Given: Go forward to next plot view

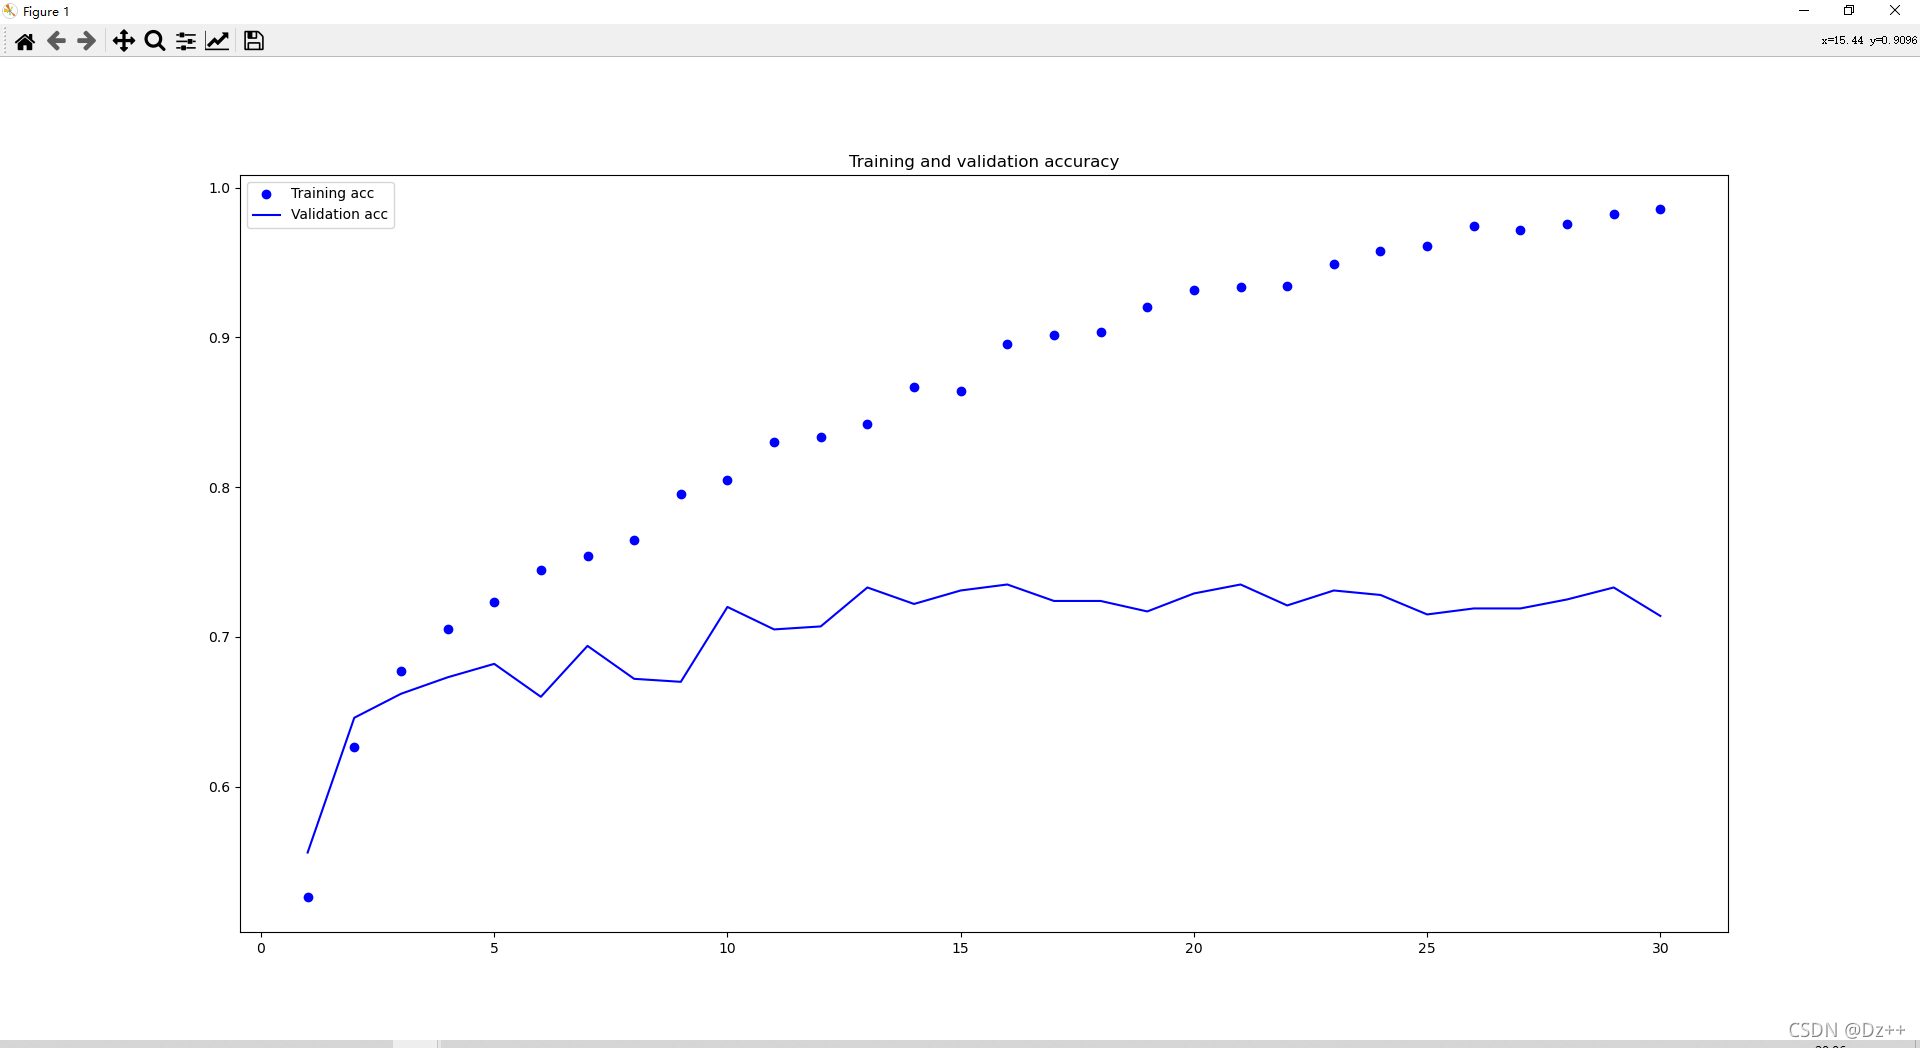Looking at the screenshot, I should (87, 41).
